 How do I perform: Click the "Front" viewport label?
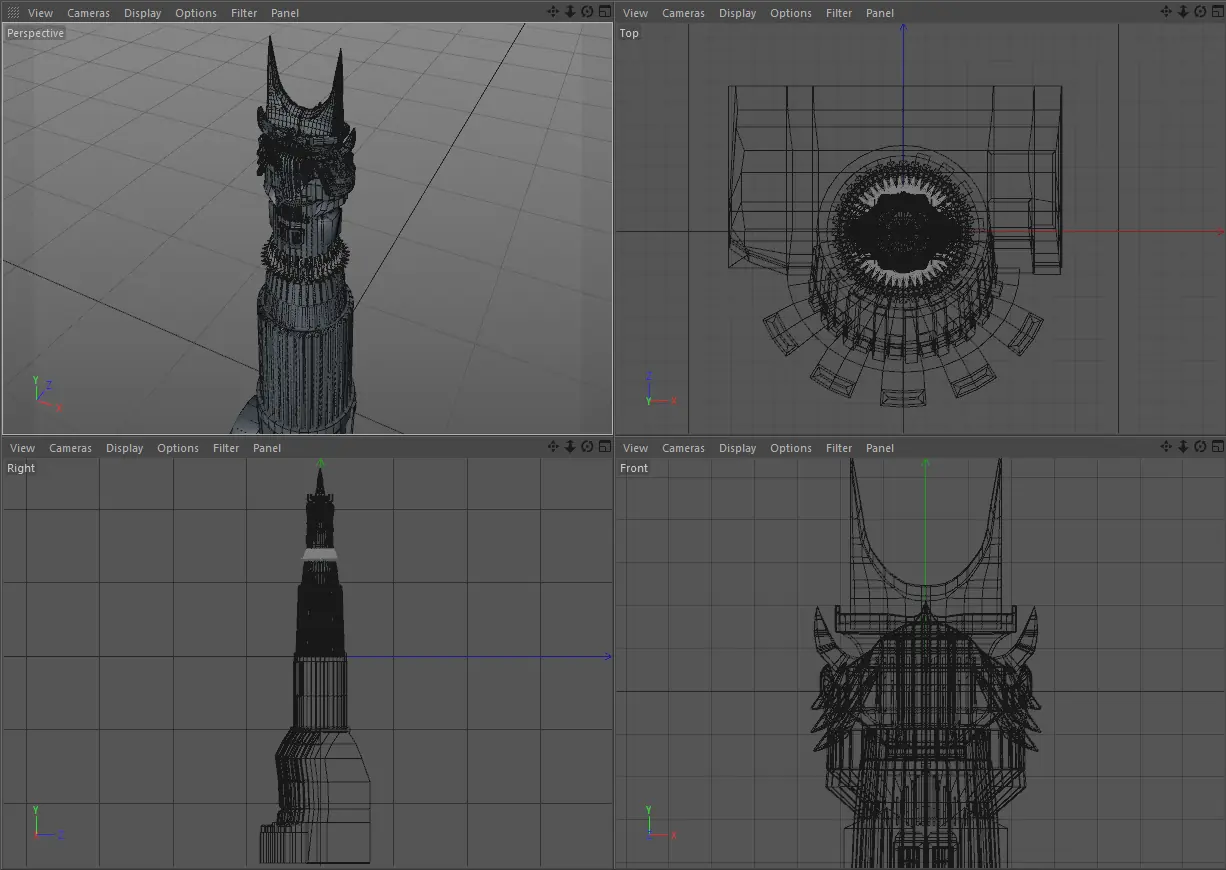click(634, 468)
